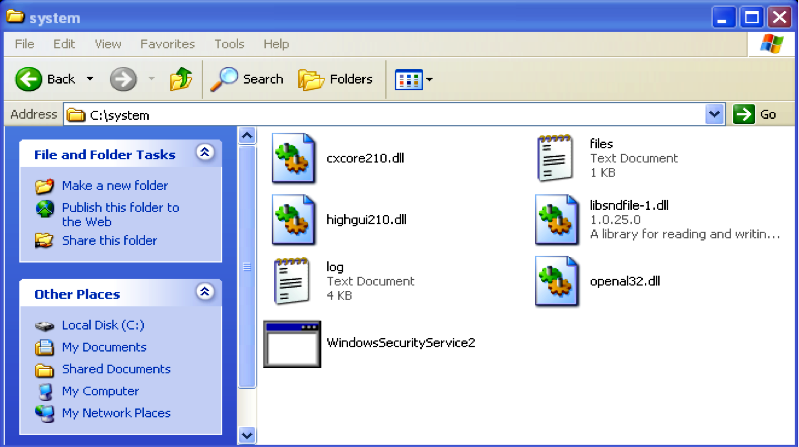The height and width of the screenshot is (447, 799).
Task: Click the Make a new folder icon
Action: coord(44,186)
